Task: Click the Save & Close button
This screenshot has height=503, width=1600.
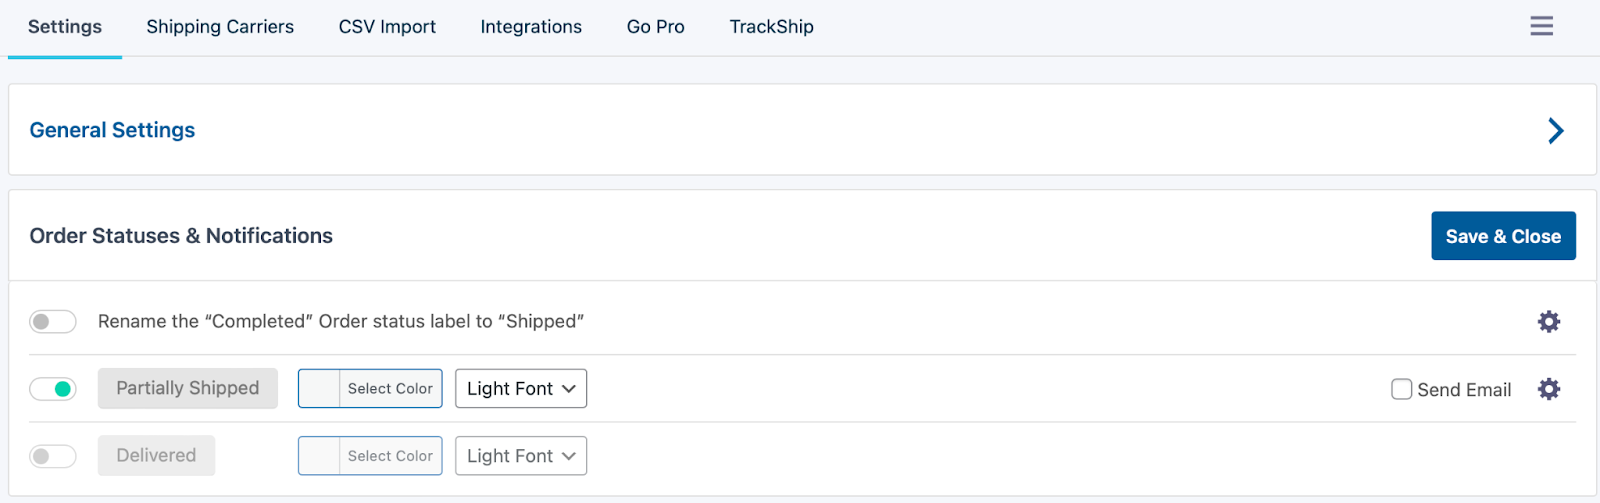Action: [x=1503, y=236]
